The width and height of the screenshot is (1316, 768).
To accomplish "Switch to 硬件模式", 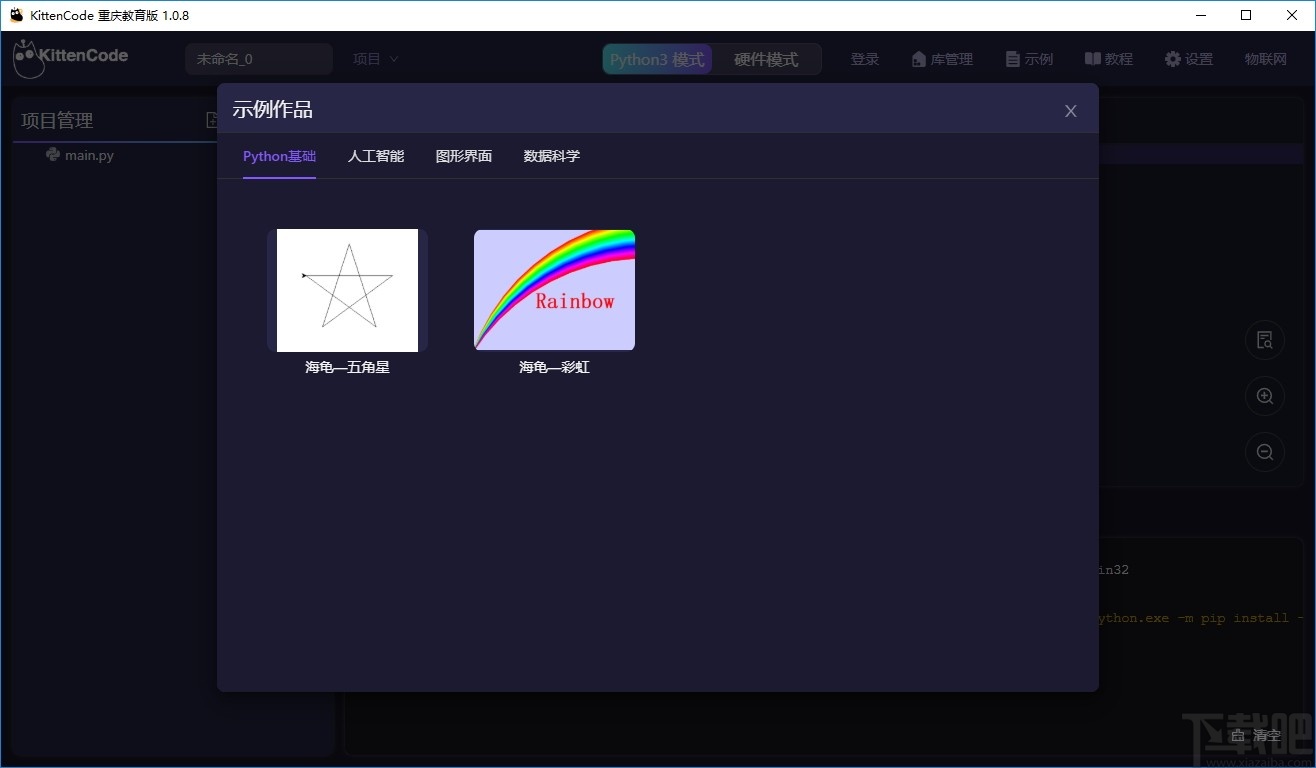I will 767,58.
